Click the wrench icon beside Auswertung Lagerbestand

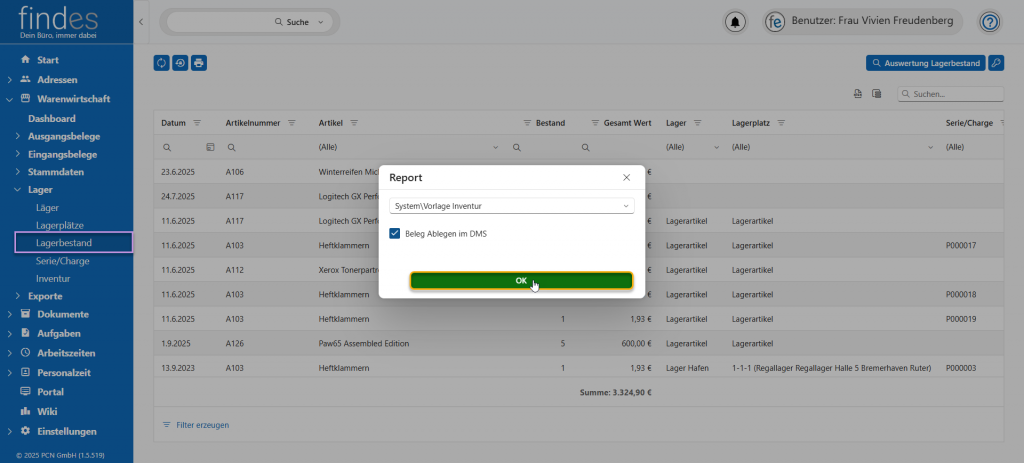pos(995,63)
